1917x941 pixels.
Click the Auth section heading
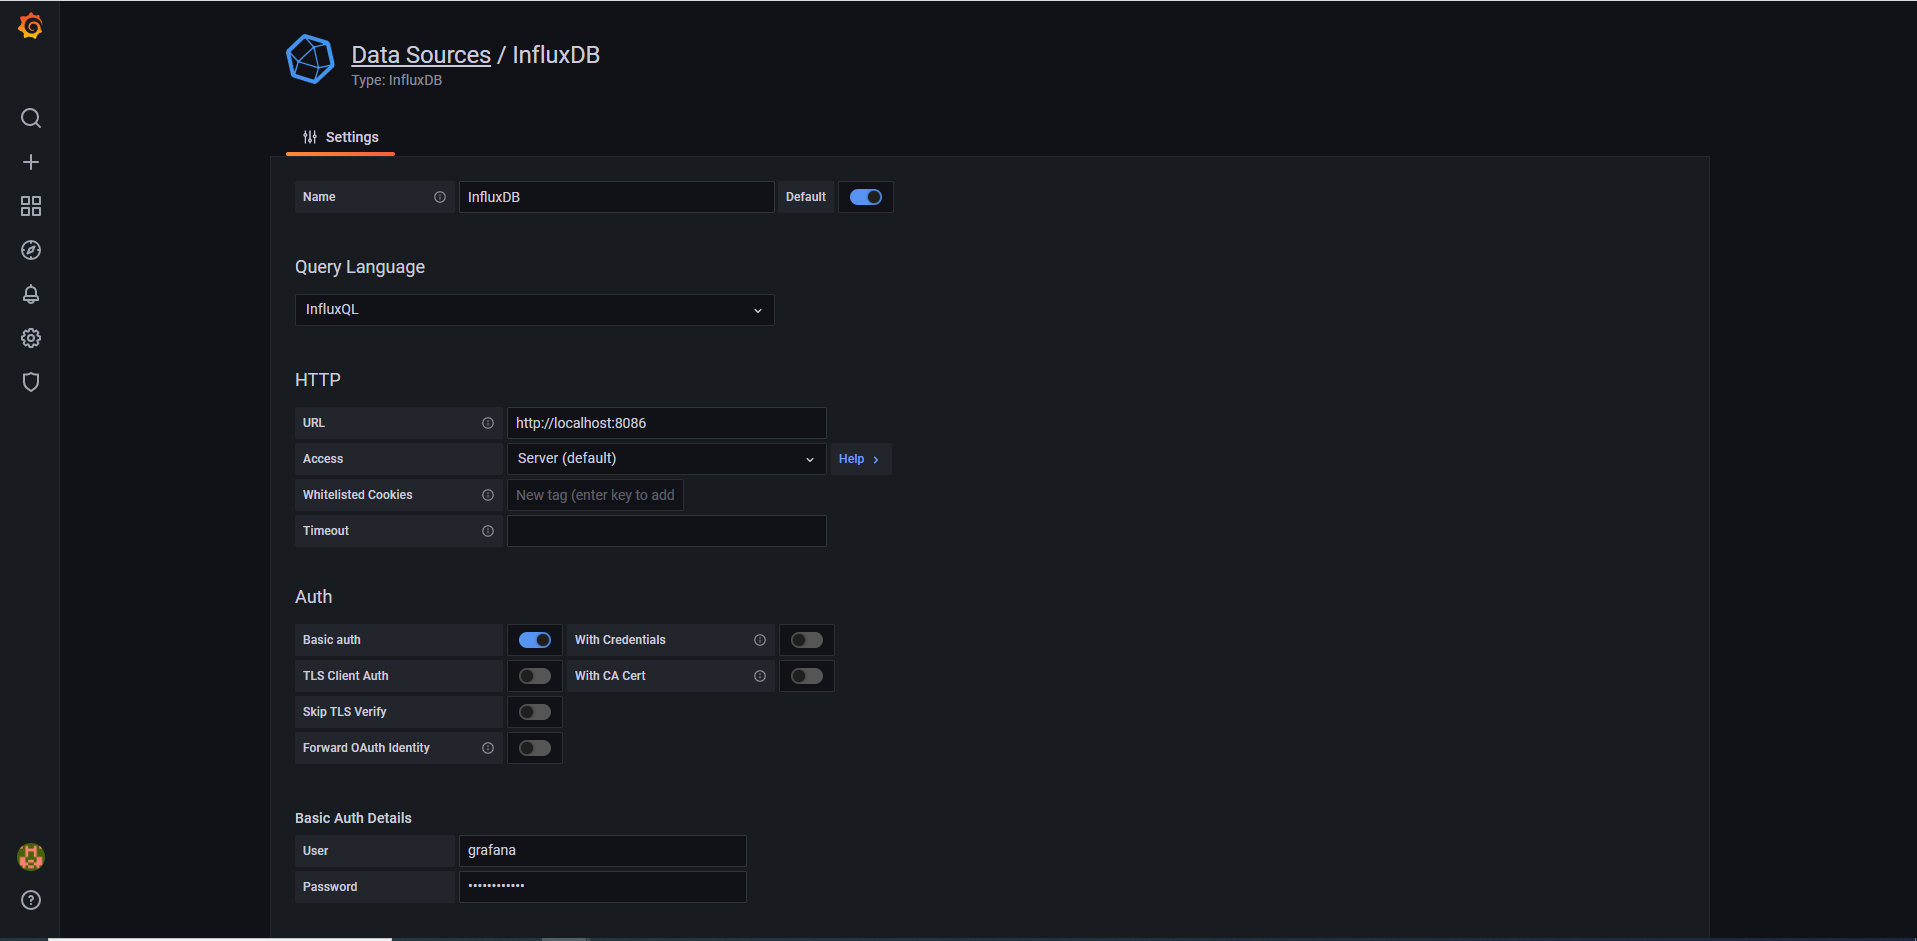[x=314, y=597]
